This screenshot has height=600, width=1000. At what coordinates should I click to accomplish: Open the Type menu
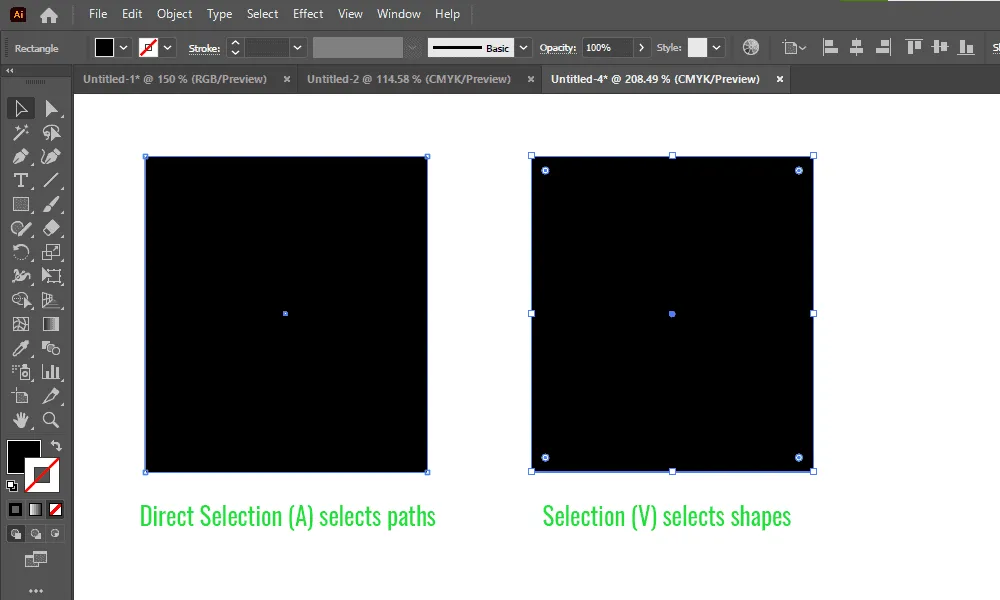tap(219, 13)
